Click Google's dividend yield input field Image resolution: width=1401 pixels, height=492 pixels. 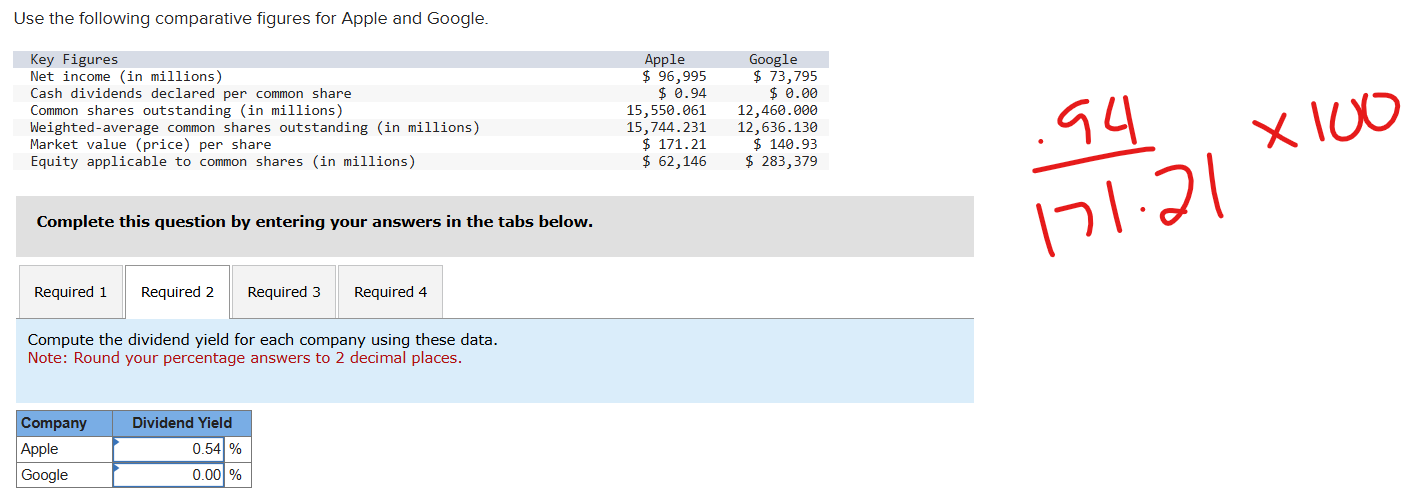click(170, 475)
